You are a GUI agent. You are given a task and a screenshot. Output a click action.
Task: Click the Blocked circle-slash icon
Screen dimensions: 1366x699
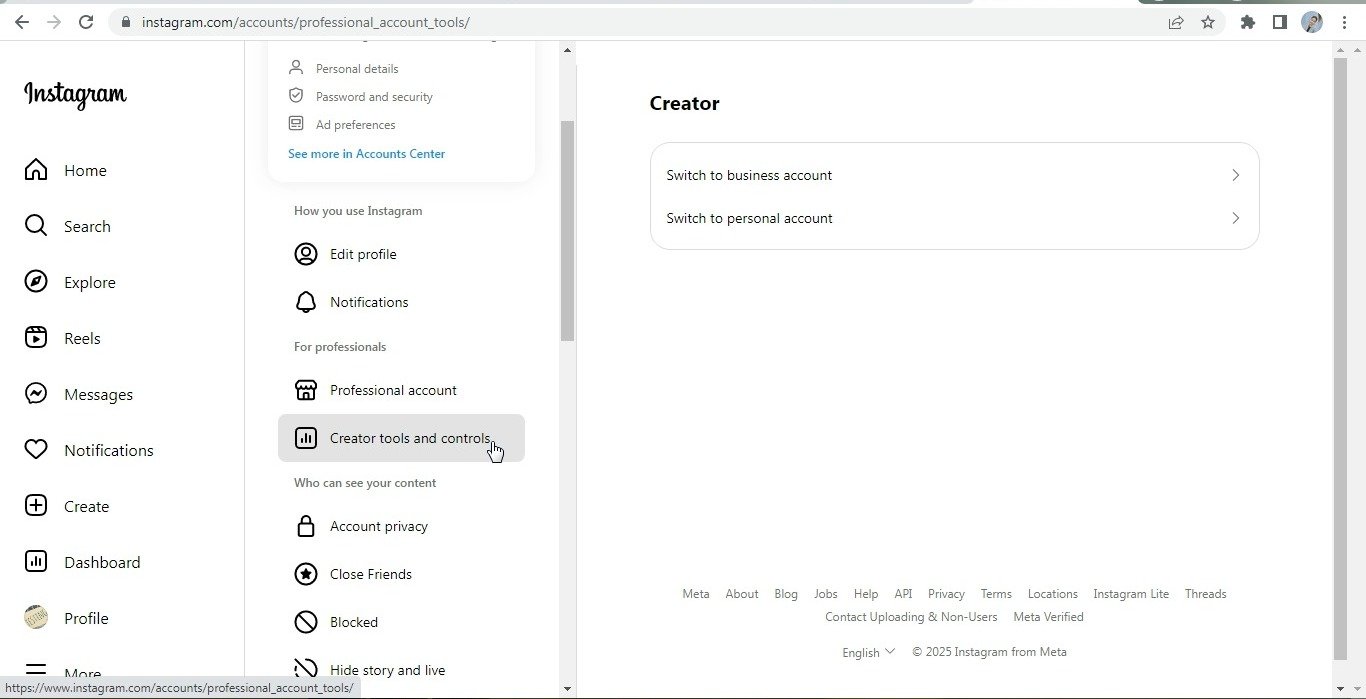point(306,622)
